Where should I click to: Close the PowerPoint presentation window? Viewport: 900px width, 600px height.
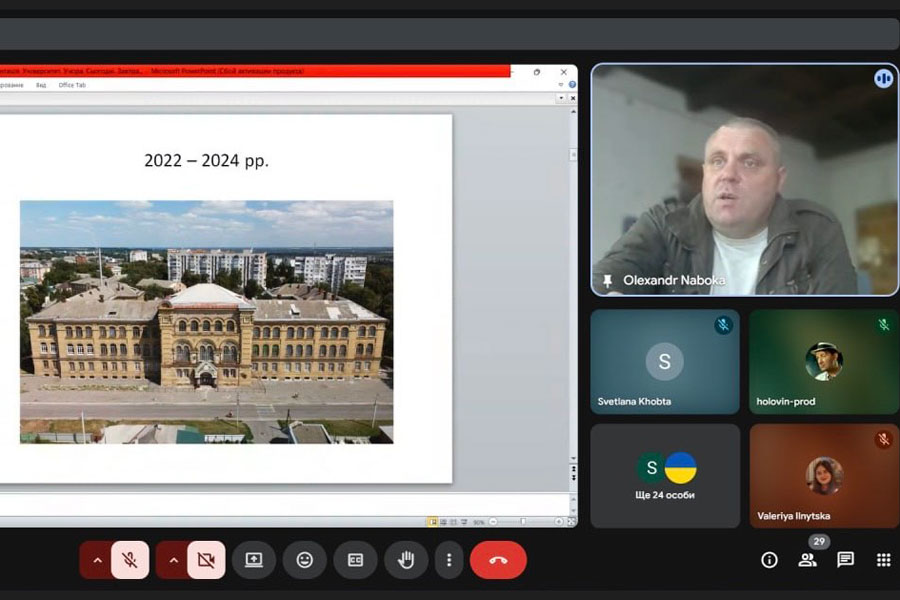point(564,72)
